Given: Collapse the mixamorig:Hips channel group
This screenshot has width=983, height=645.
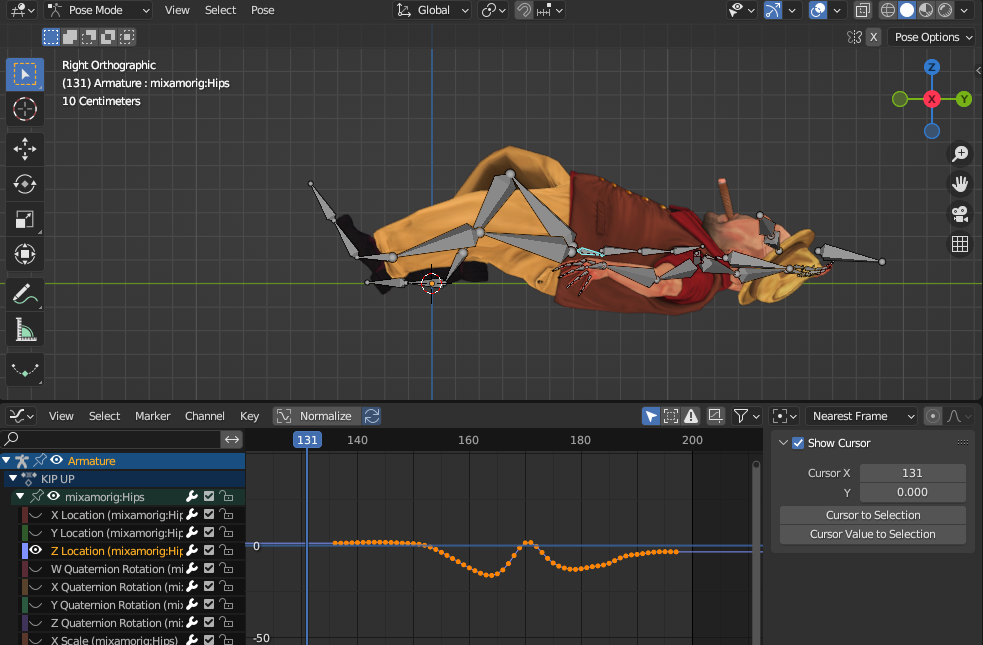Looking at the screenshot, I should point(19,497).
